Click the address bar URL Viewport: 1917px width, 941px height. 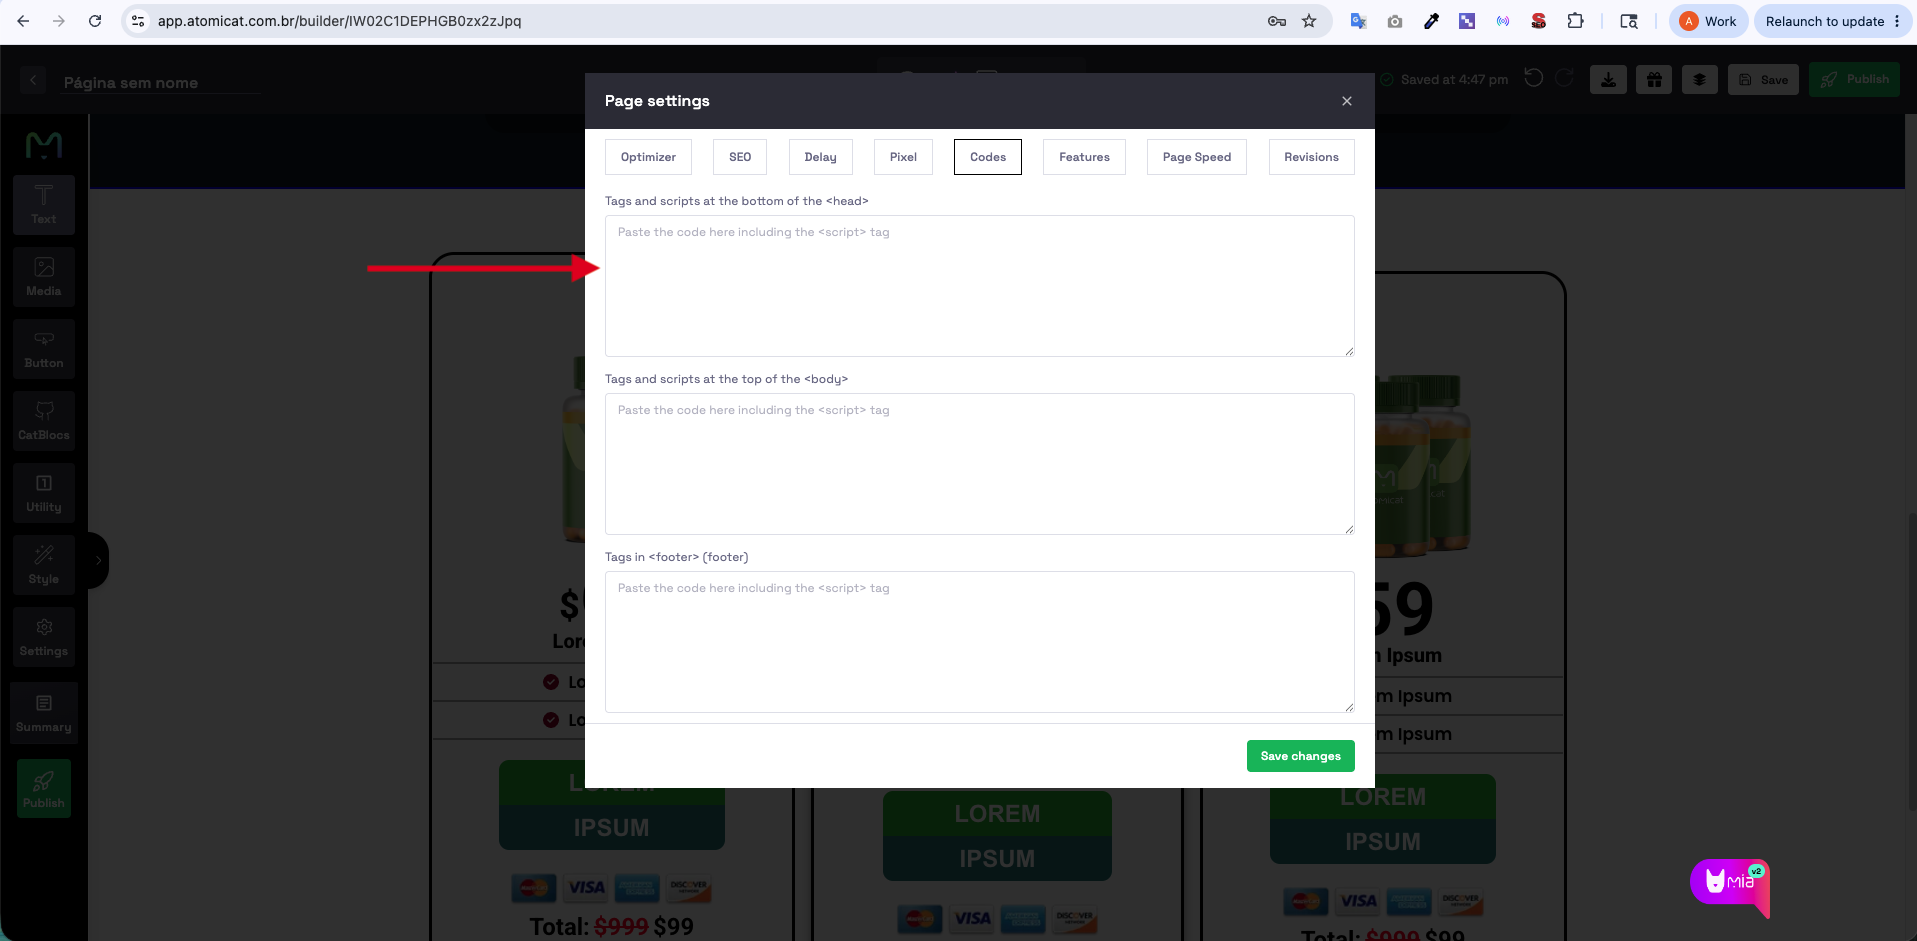(339, 21)
